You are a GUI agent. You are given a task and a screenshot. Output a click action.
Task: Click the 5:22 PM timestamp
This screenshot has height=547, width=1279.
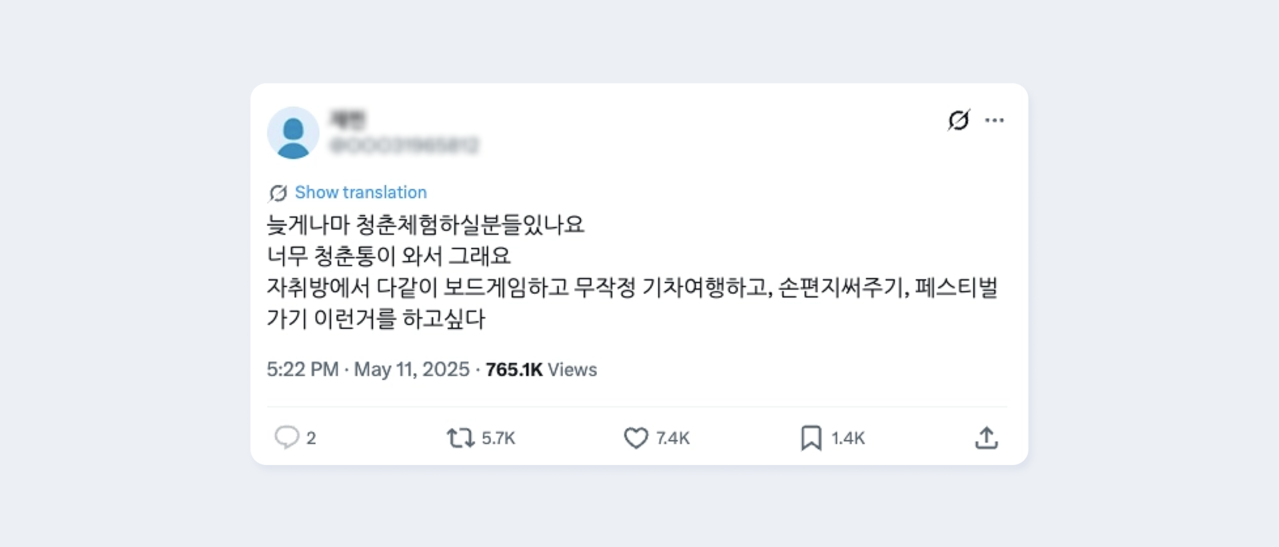(x=302, y=370)
